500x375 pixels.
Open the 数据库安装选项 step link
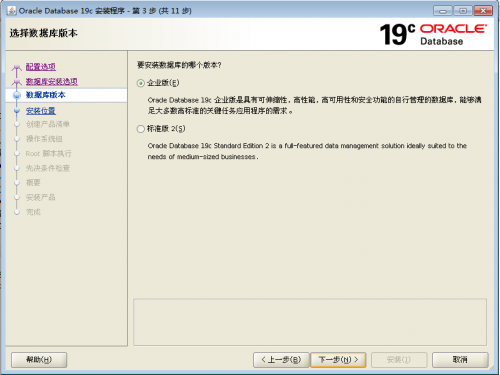52,82
